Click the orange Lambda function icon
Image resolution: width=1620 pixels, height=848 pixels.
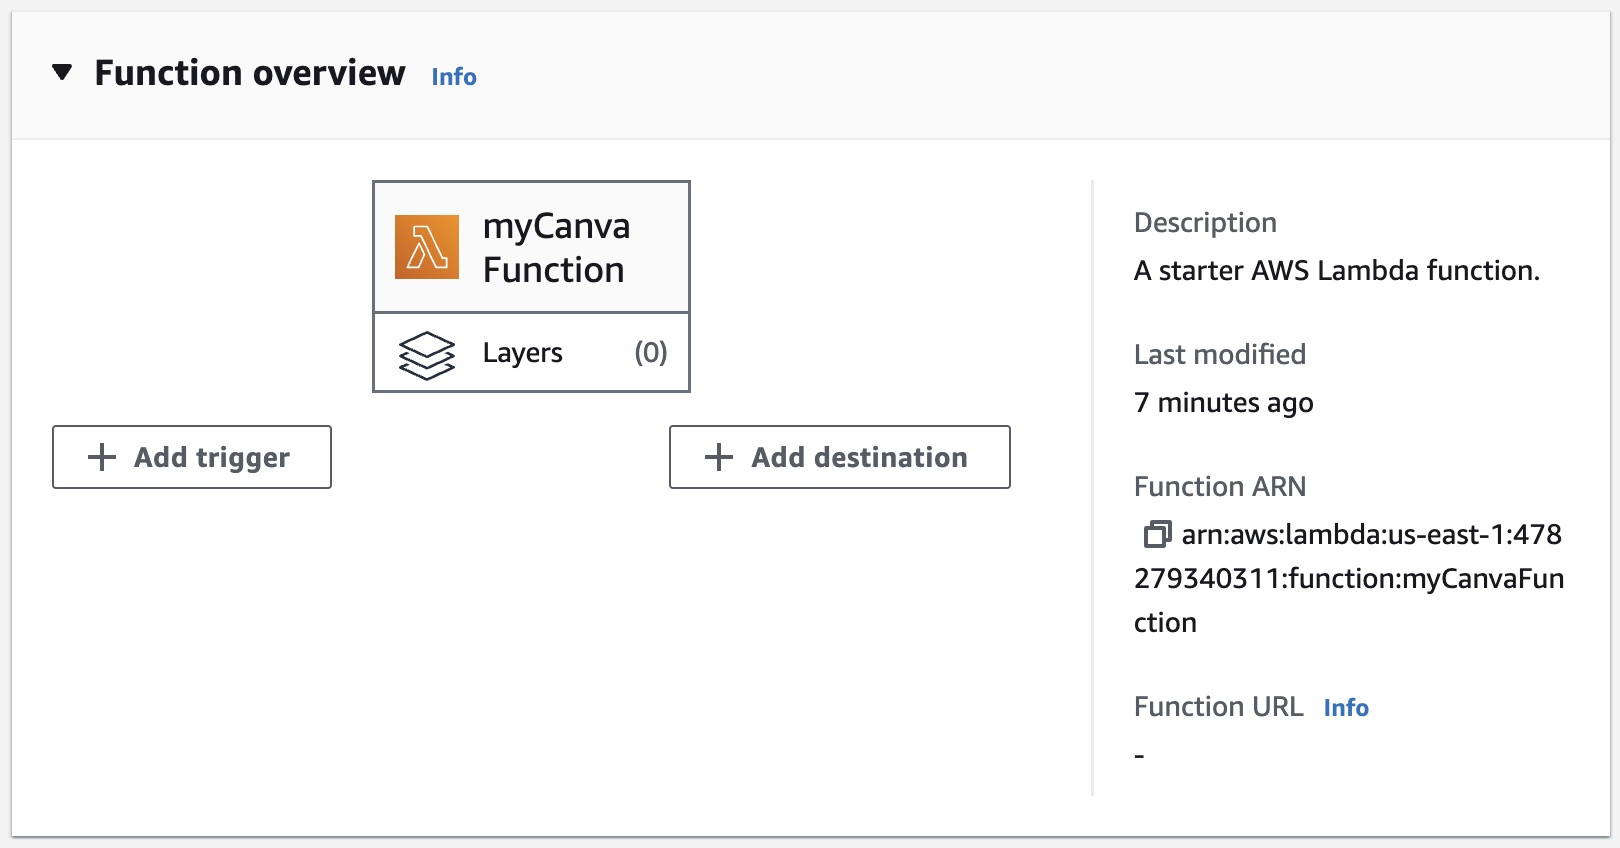click(427, 247)
